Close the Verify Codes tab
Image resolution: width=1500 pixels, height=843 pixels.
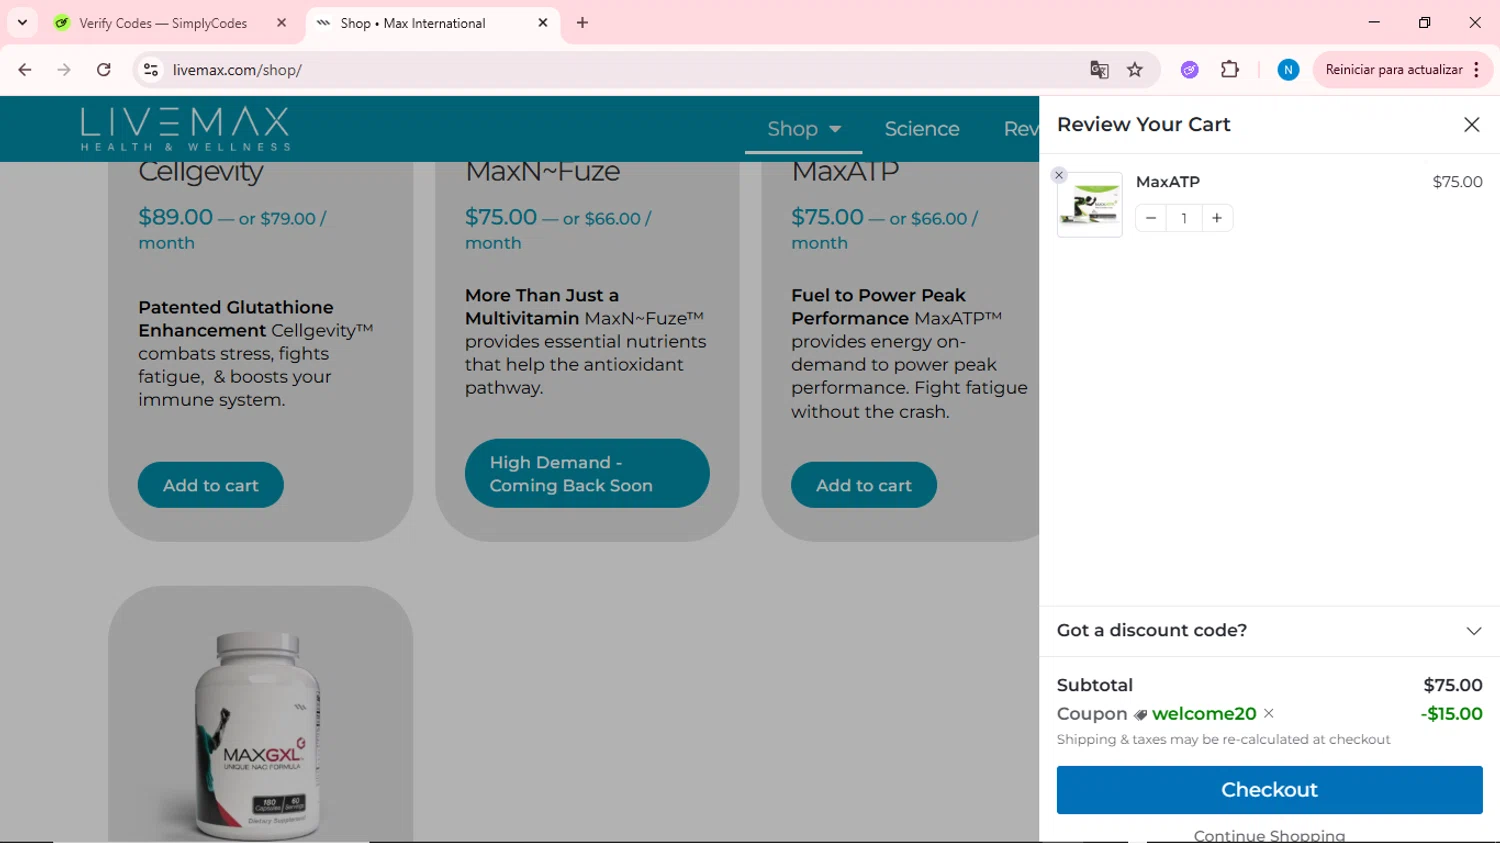[282, 22]
